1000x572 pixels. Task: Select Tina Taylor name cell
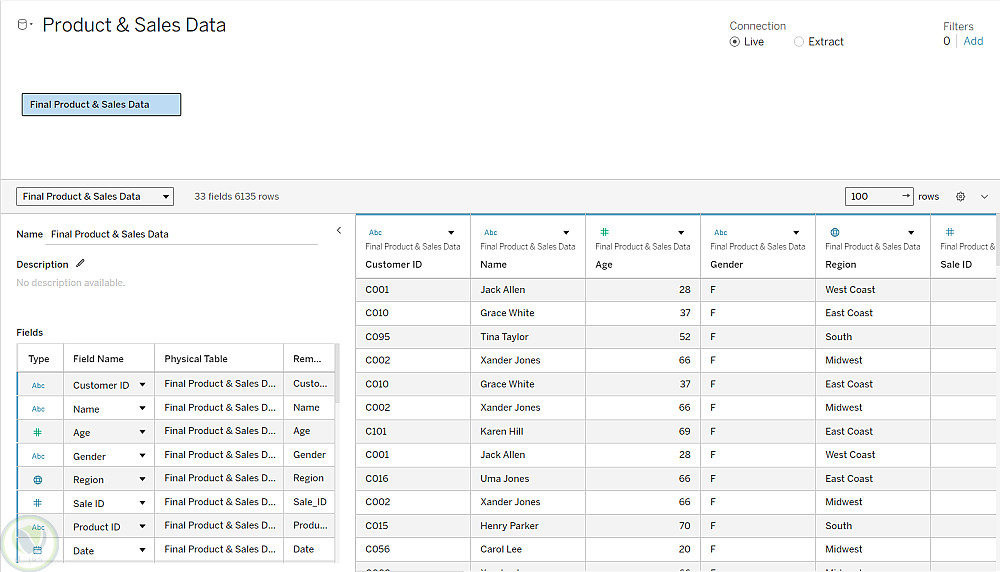coord(528,337)
